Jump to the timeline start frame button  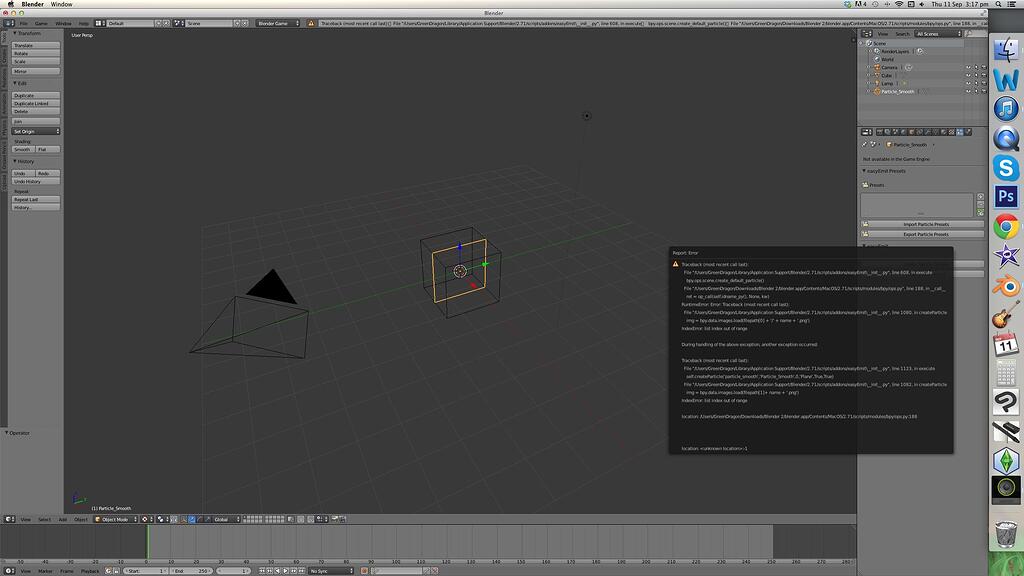coord(262,571)
